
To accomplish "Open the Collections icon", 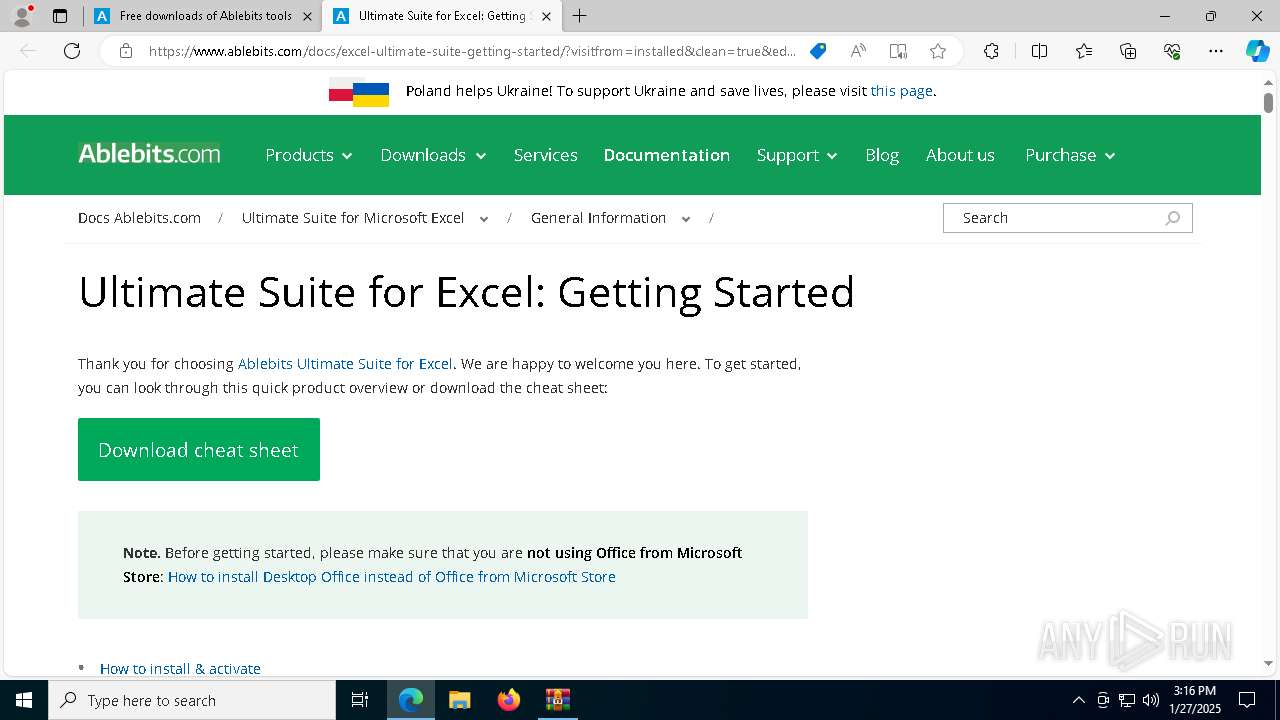I will coord(1128,51).
